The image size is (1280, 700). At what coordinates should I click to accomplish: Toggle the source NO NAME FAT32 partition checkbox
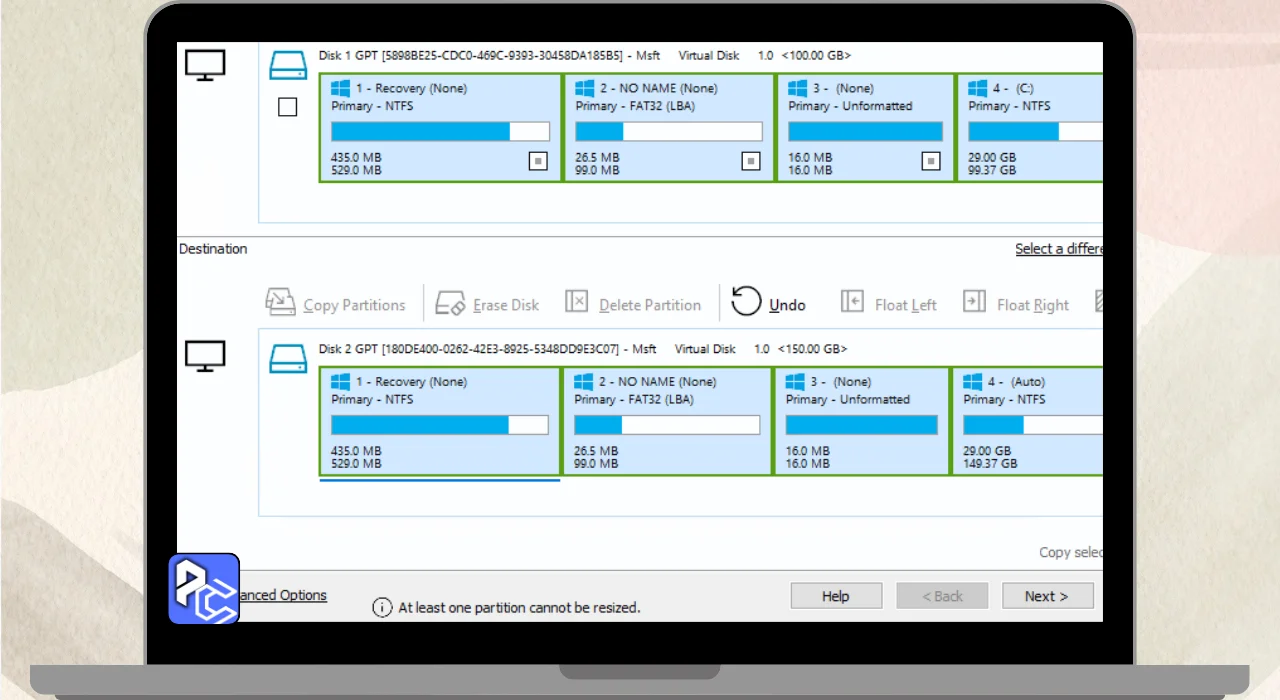click(751, 161)
